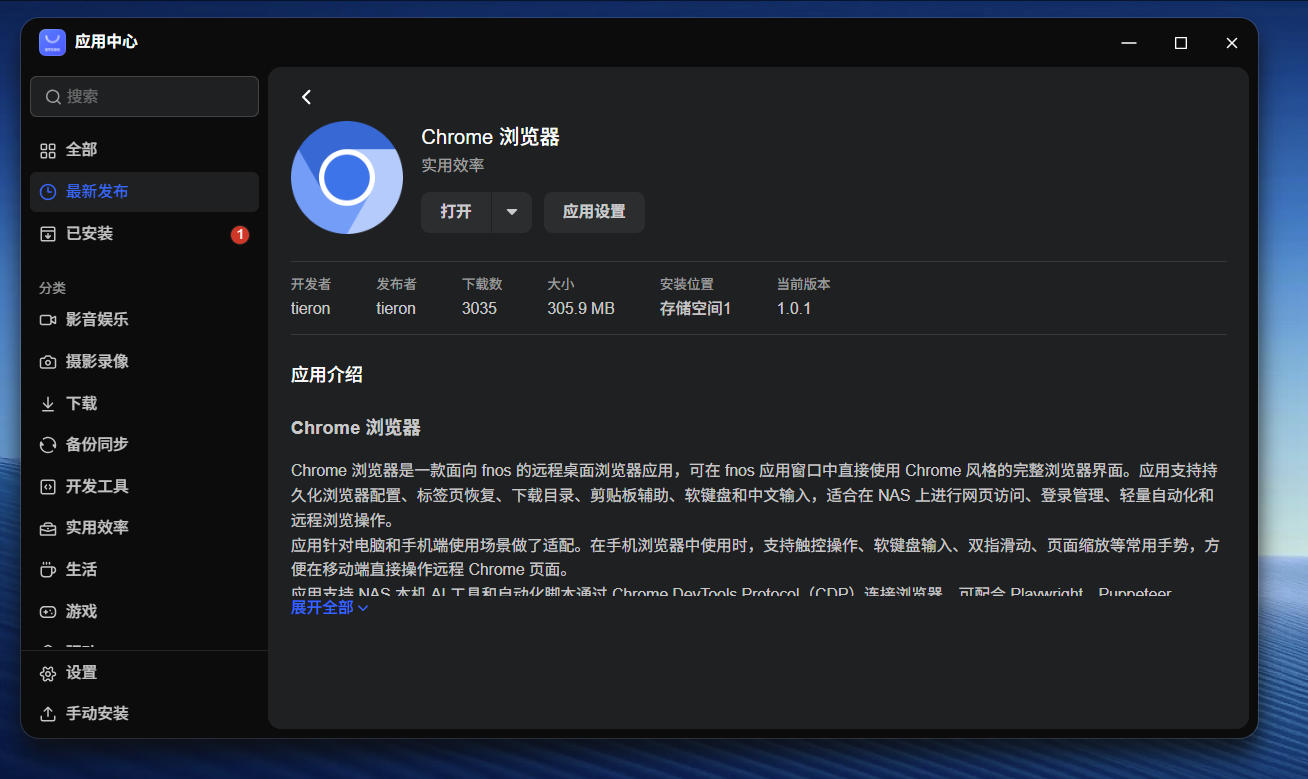1308x779 pixels.
Task: Select the 最新发布 clock icon
Action: [x=48, y=192]
